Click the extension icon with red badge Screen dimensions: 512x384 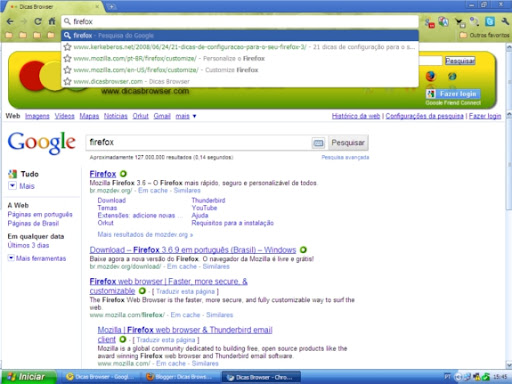[429, 23]
